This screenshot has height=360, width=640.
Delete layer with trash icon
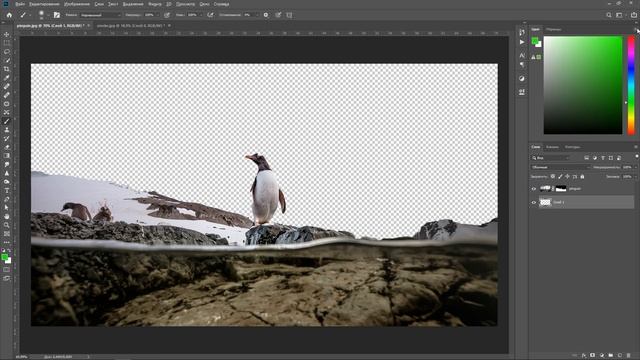coord(629,356)
